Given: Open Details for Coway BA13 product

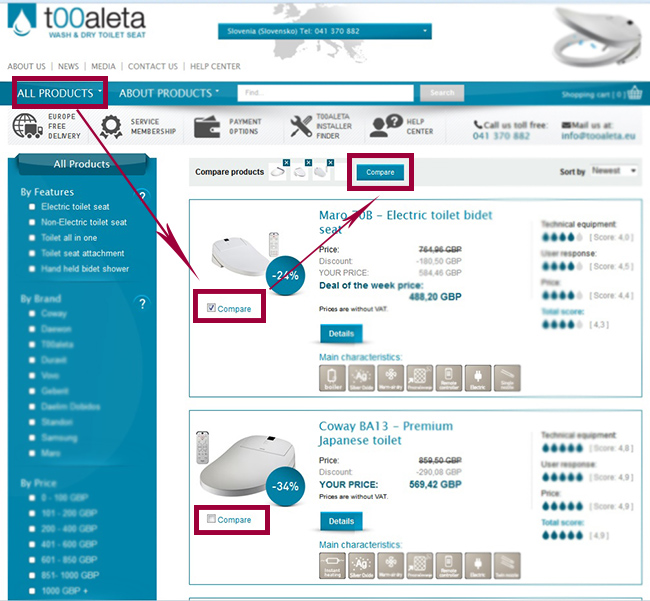Looking at the screenshot, I should click(341, 521).
